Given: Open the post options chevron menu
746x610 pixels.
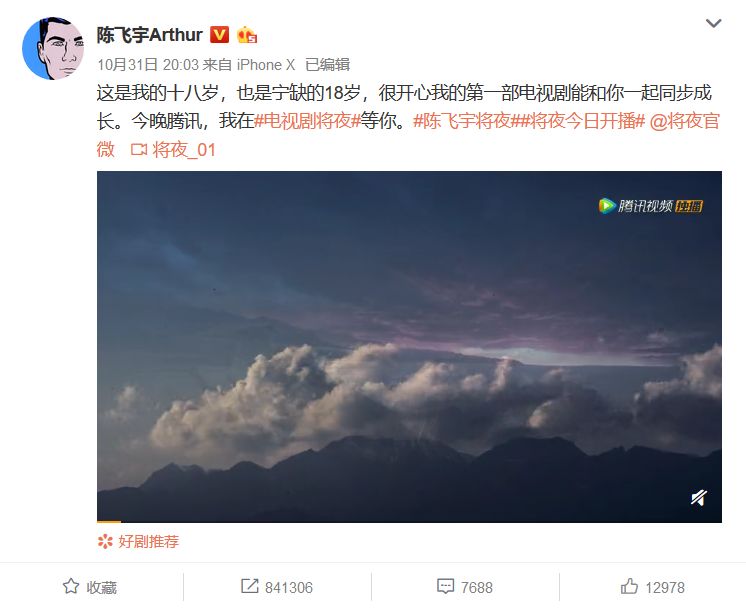Looking at the screenshot, I should point(713,23).
